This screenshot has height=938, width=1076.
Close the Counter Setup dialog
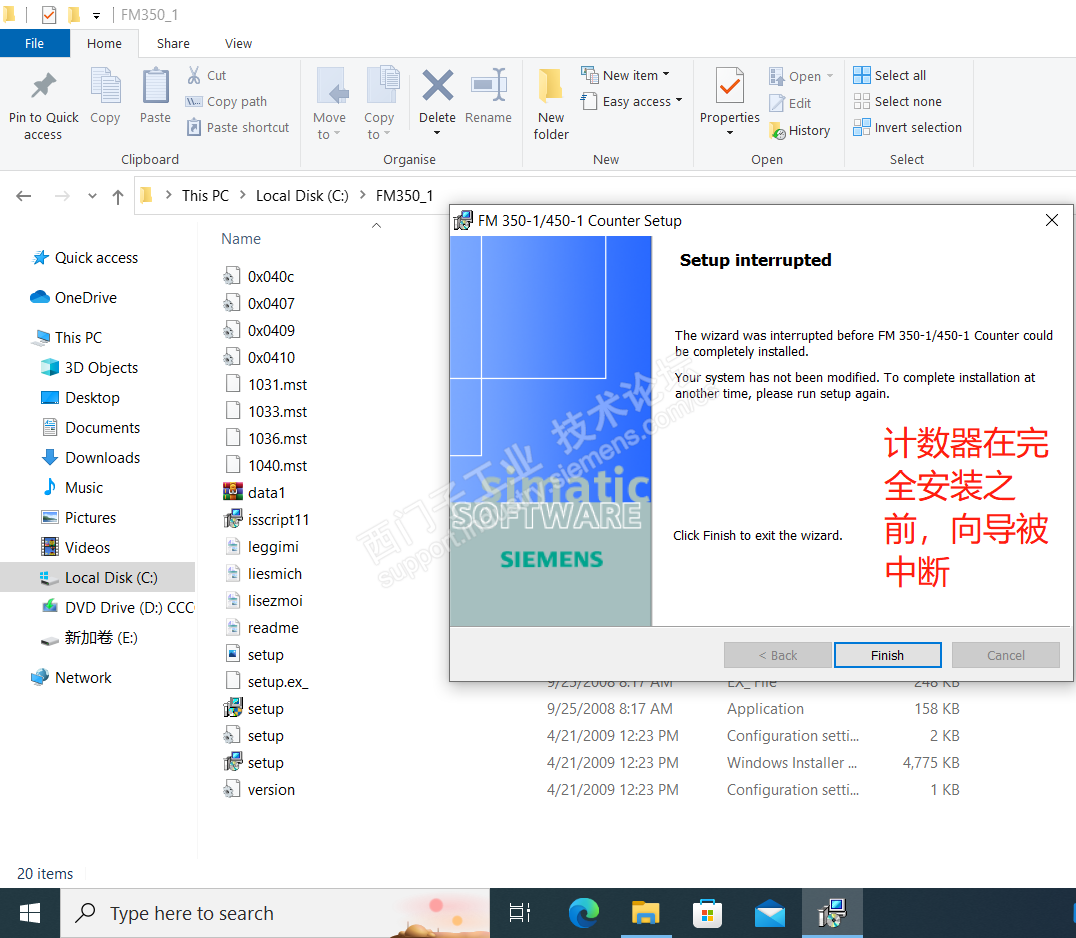(1051, 220)
